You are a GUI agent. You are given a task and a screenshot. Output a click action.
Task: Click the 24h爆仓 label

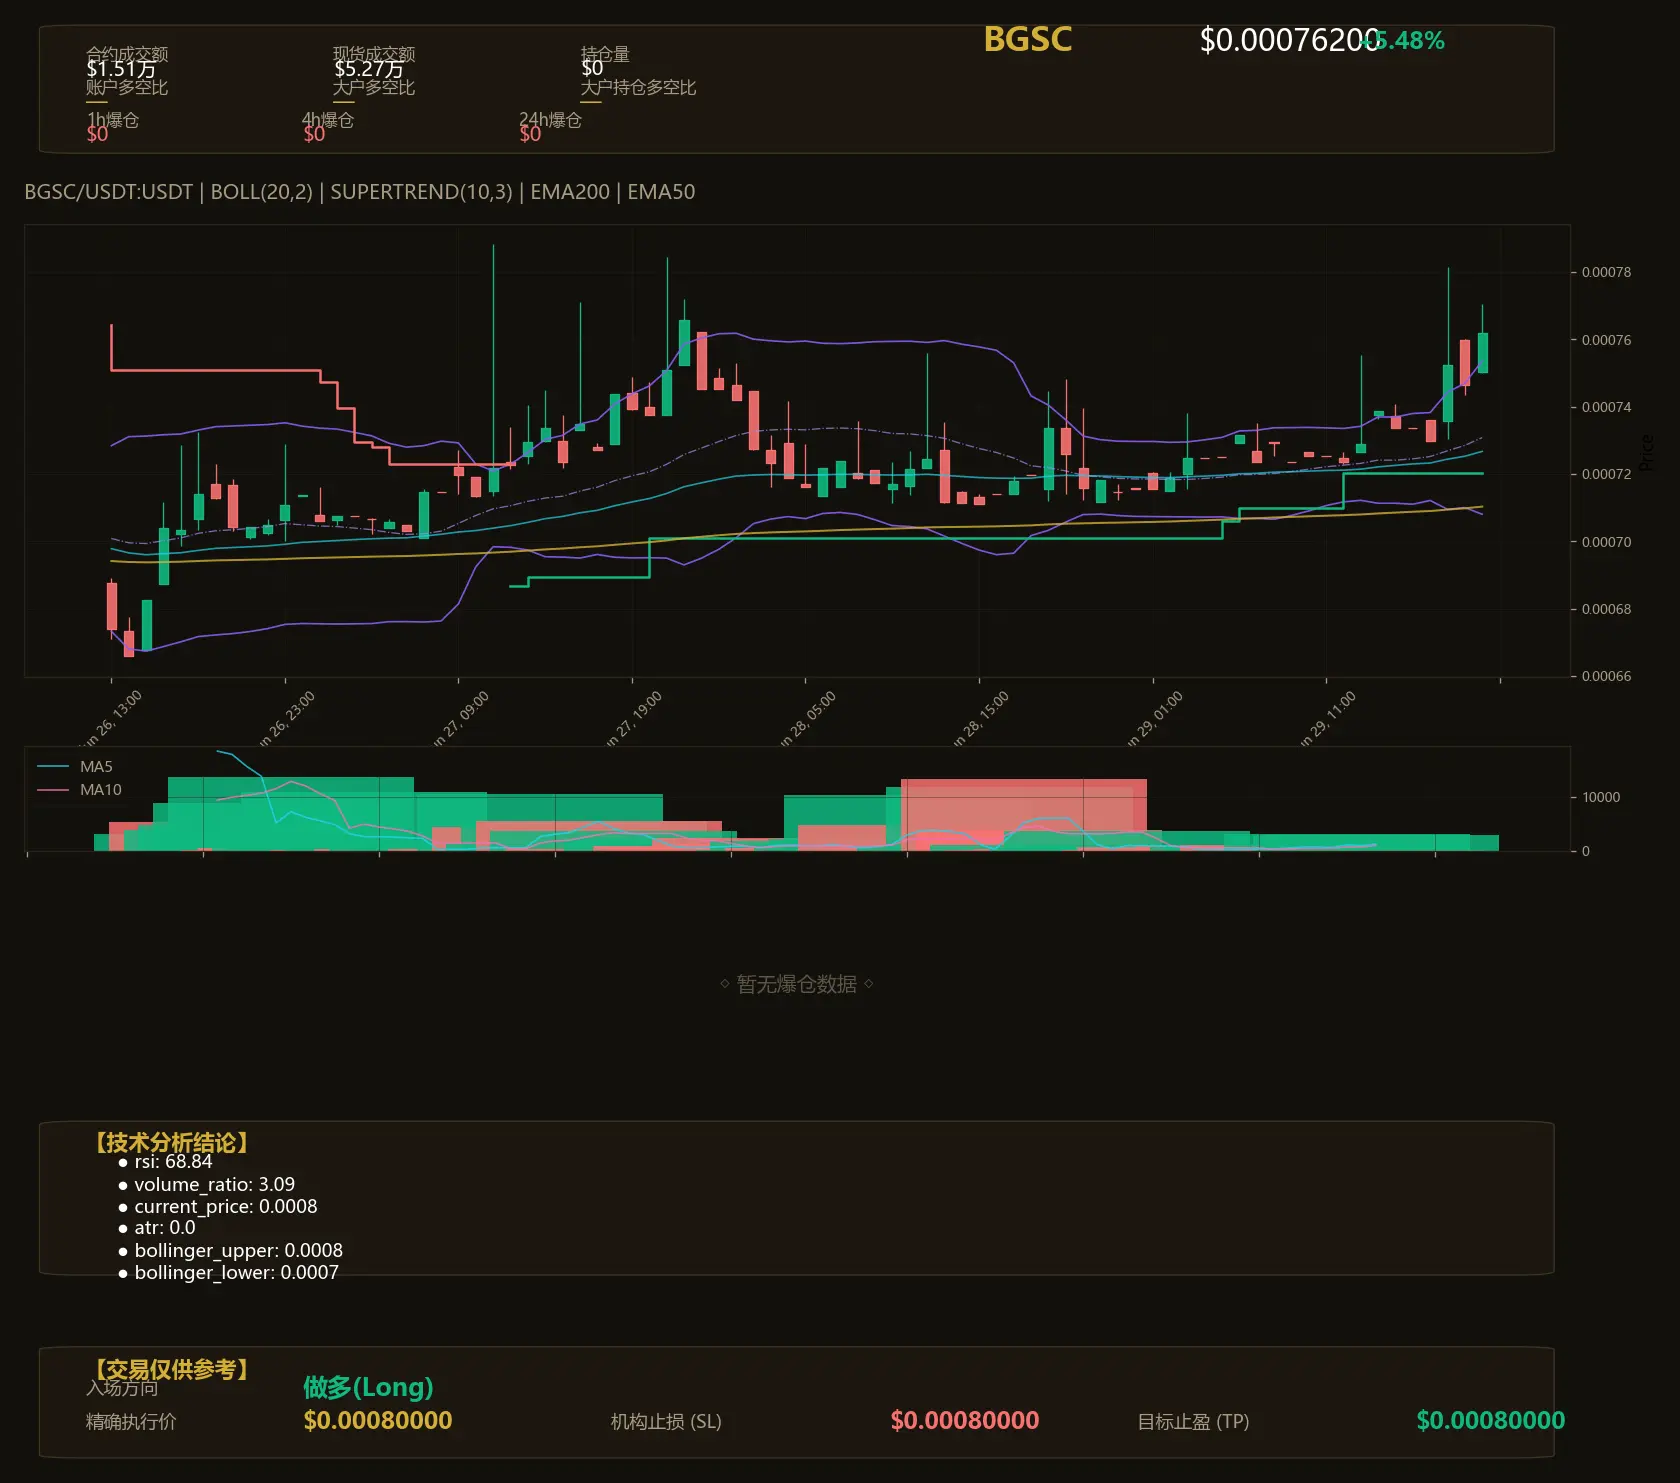pyautogui.click(x=550, y=120)
